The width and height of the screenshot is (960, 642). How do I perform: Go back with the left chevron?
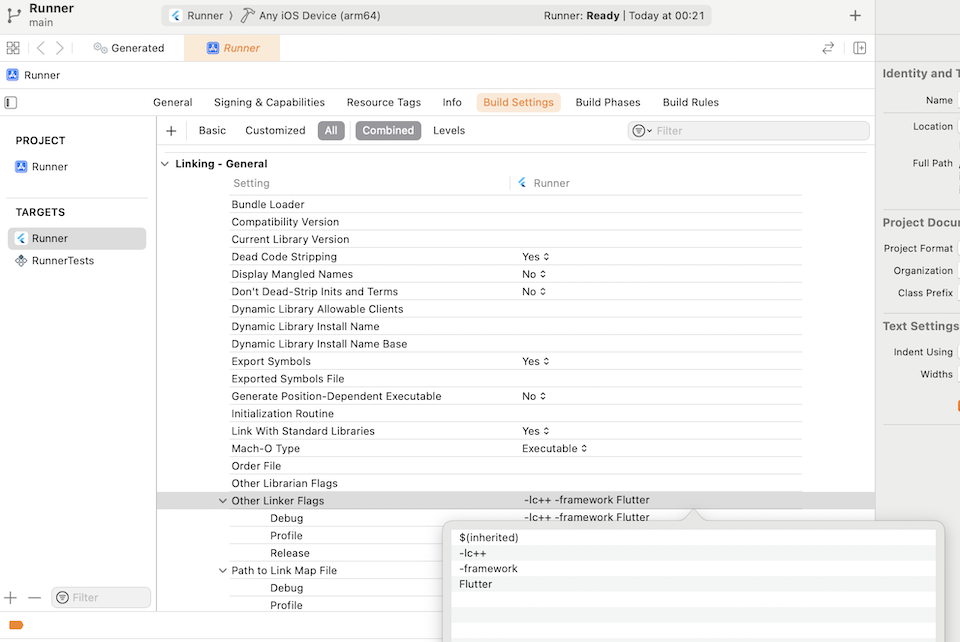click(x=40, y=48)
